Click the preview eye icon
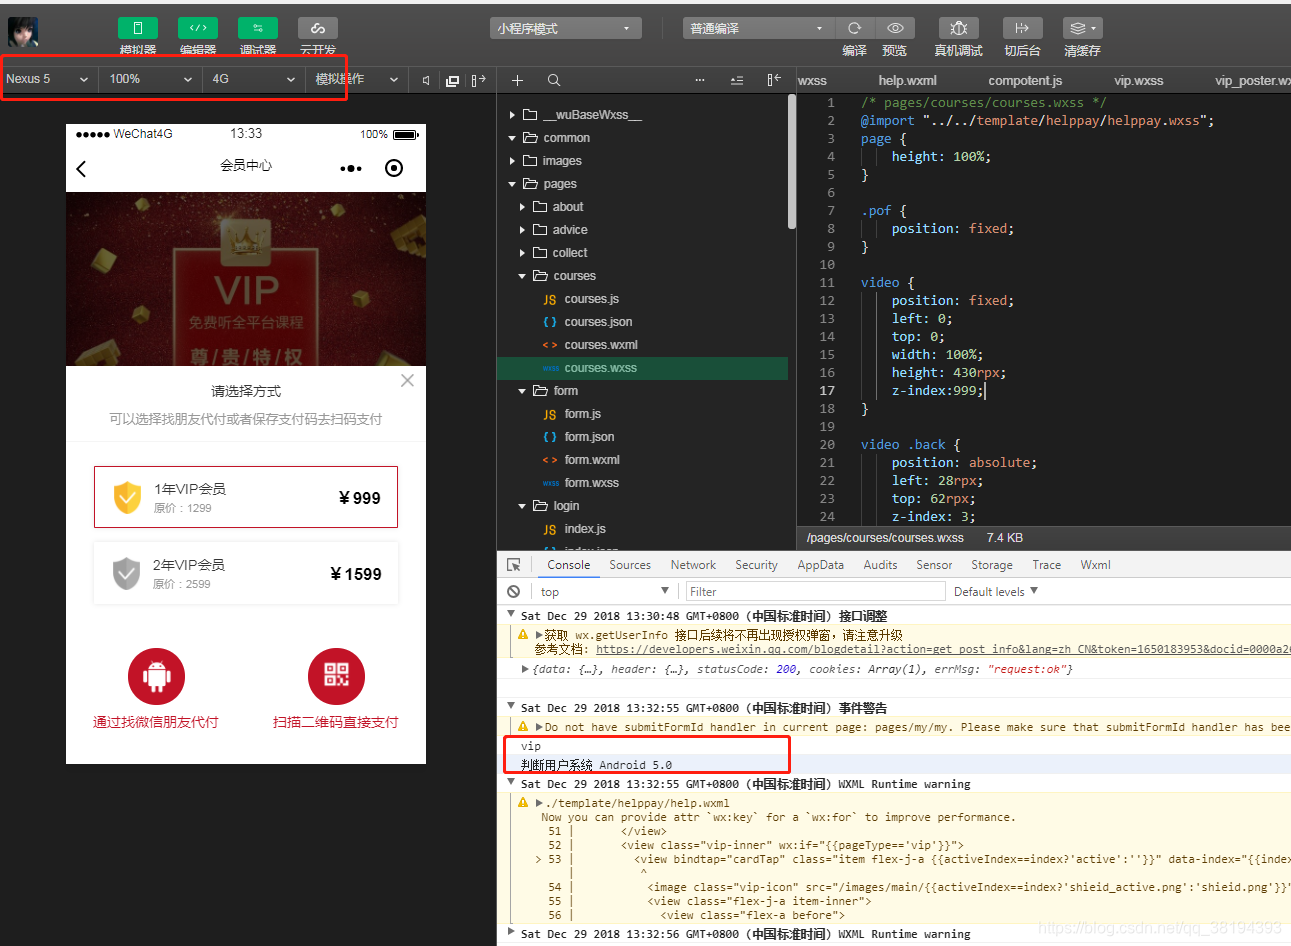The image size is (1291, 946). pyautogui.click(x=895, y=28)
